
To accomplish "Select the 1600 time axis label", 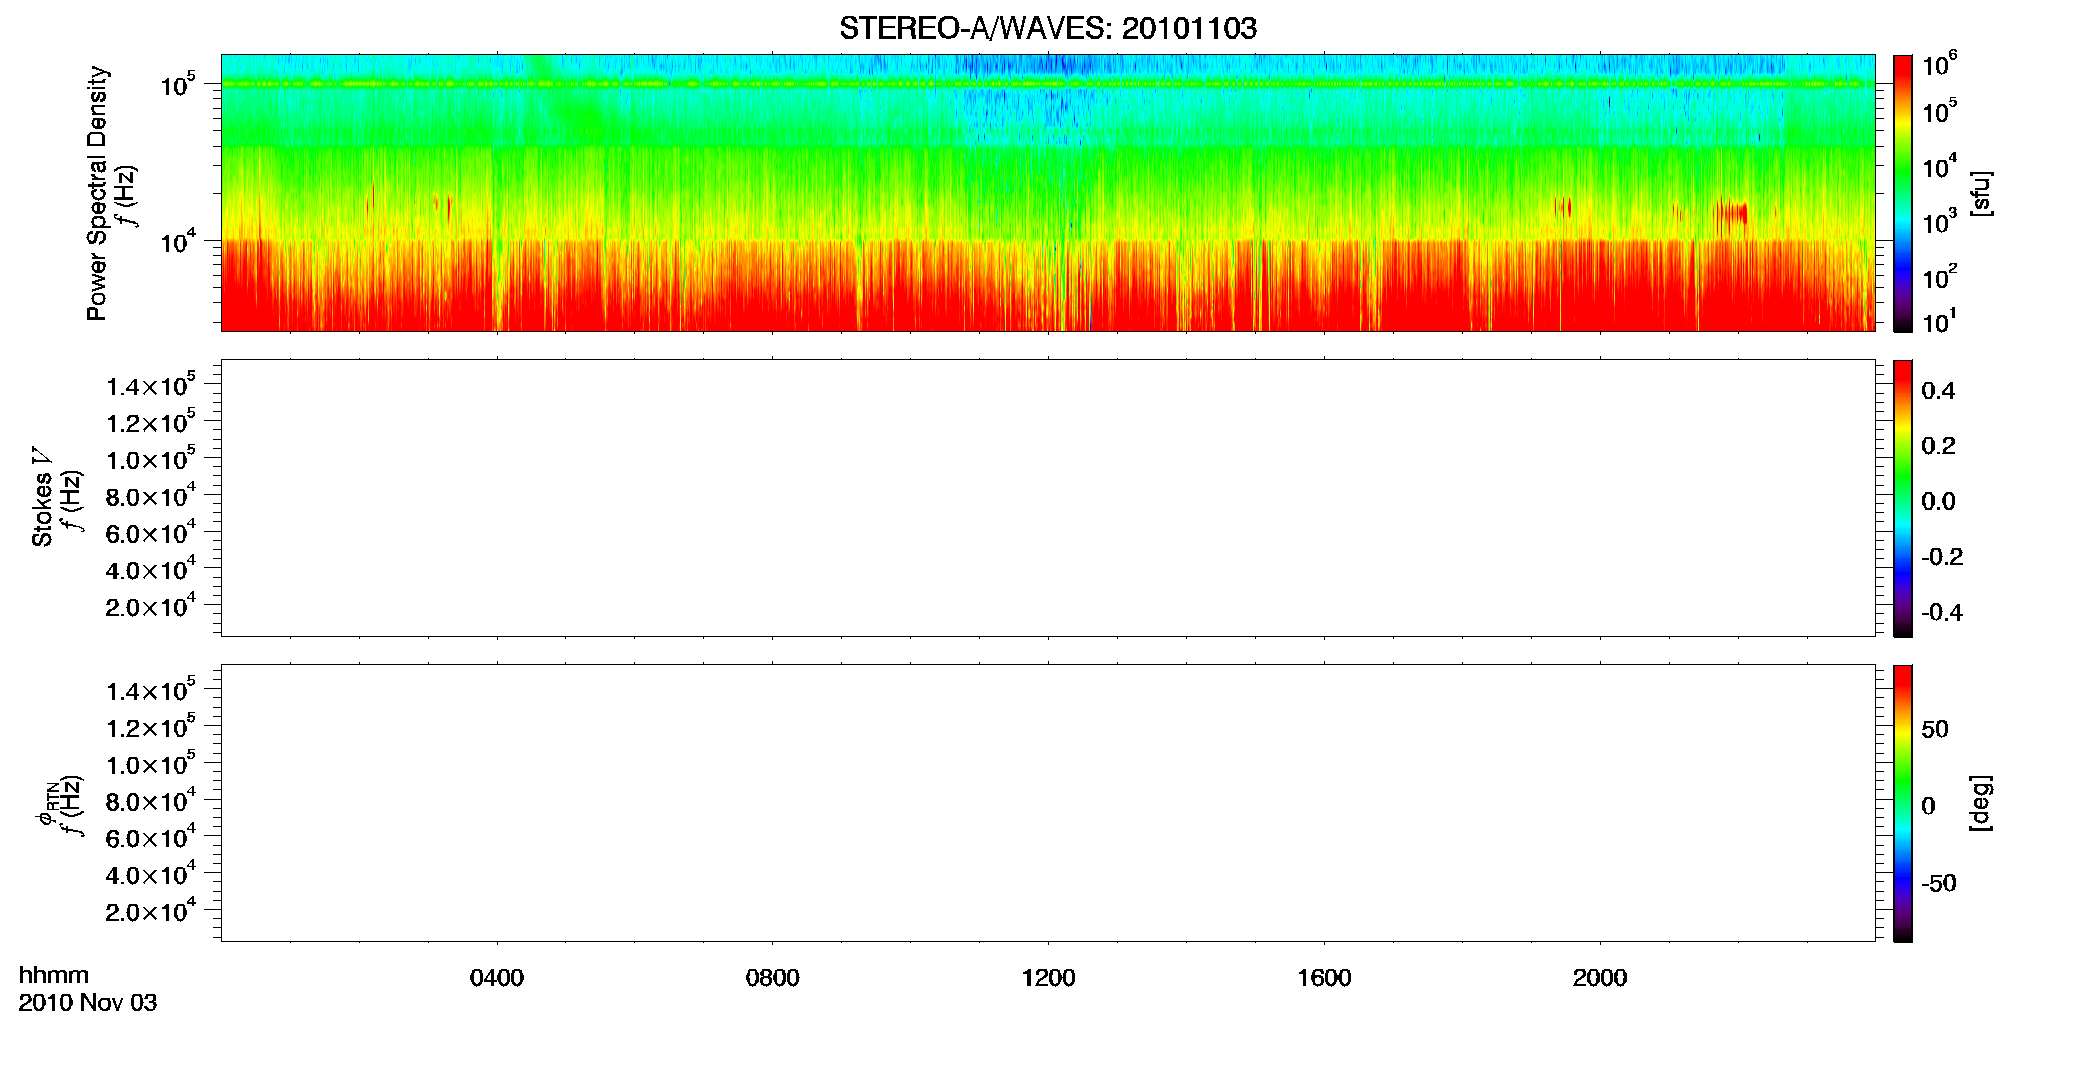I will click(x=1324, y=978).
